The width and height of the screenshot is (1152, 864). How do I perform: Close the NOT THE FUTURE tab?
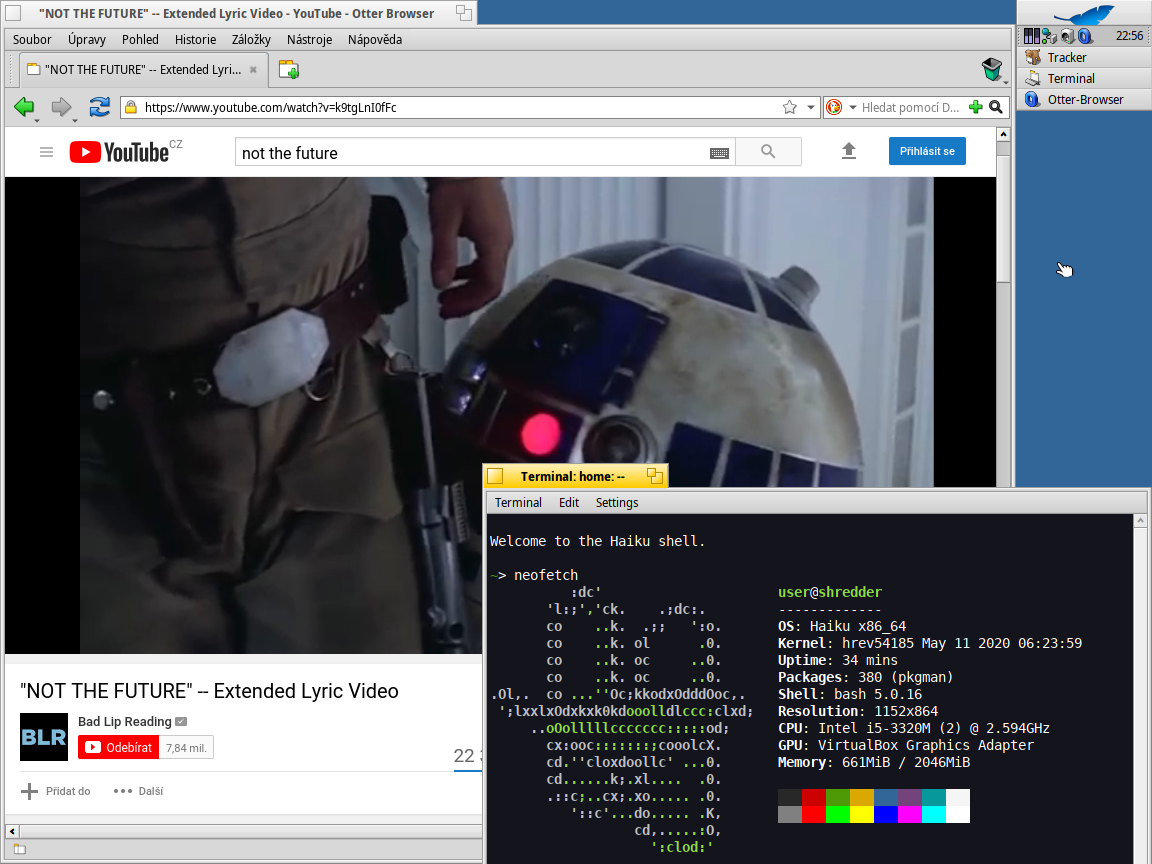[253, 70]
